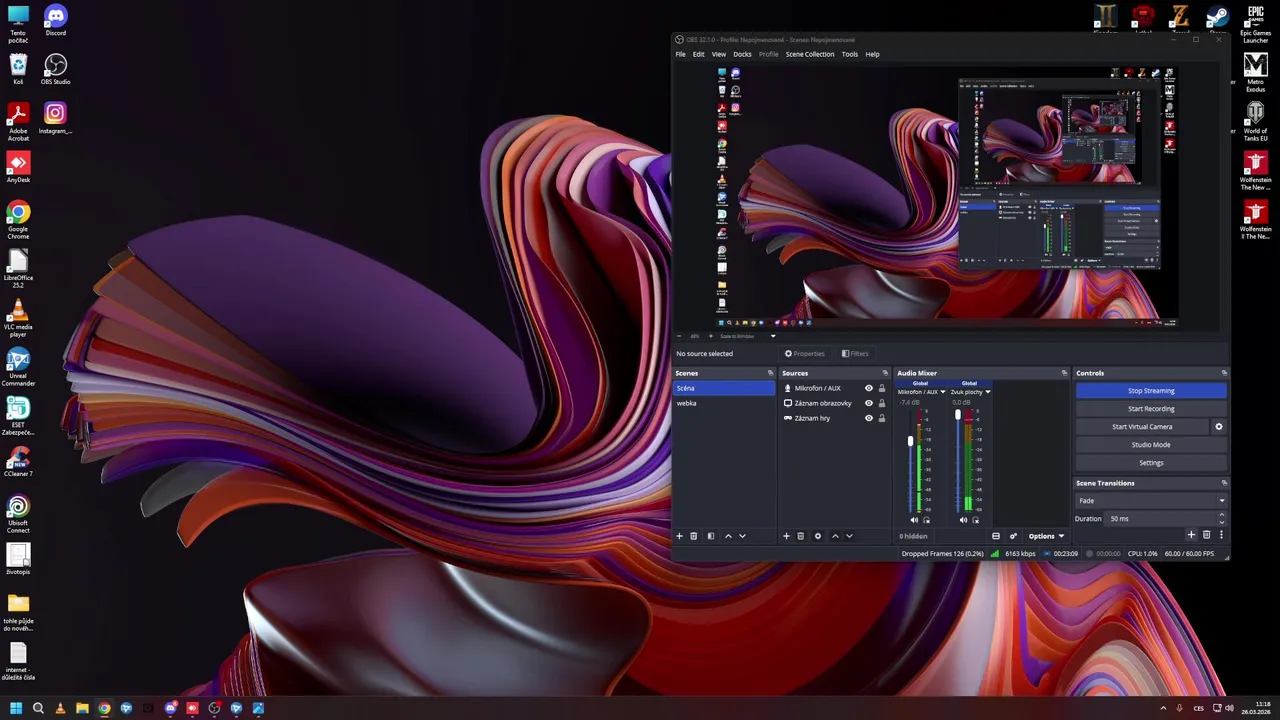Open transition properties three-dot menu

(1220, 535)
